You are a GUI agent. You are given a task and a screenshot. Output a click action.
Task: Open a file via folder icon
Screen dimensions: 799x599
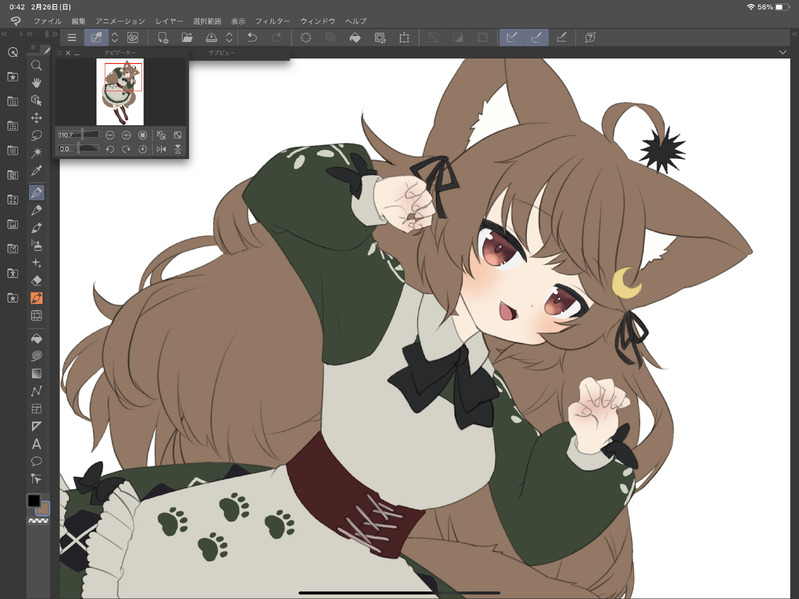pos(187,38)
